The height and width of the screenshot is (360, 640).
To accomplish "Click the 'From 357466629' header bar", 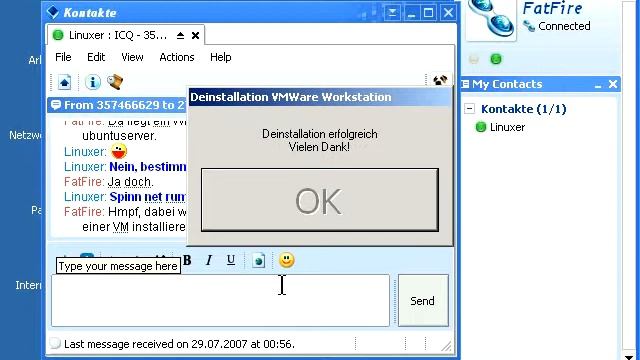I will [118, 105].
